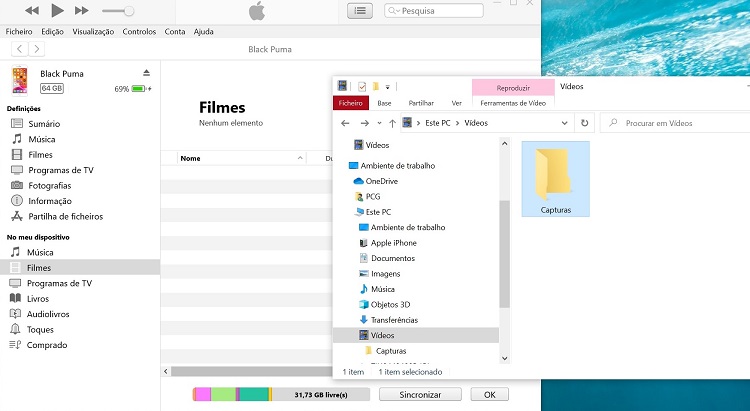The width and height of the screenshot is (750, 411).
Task: Skip to the next track
Action: [x=82, y=10]
